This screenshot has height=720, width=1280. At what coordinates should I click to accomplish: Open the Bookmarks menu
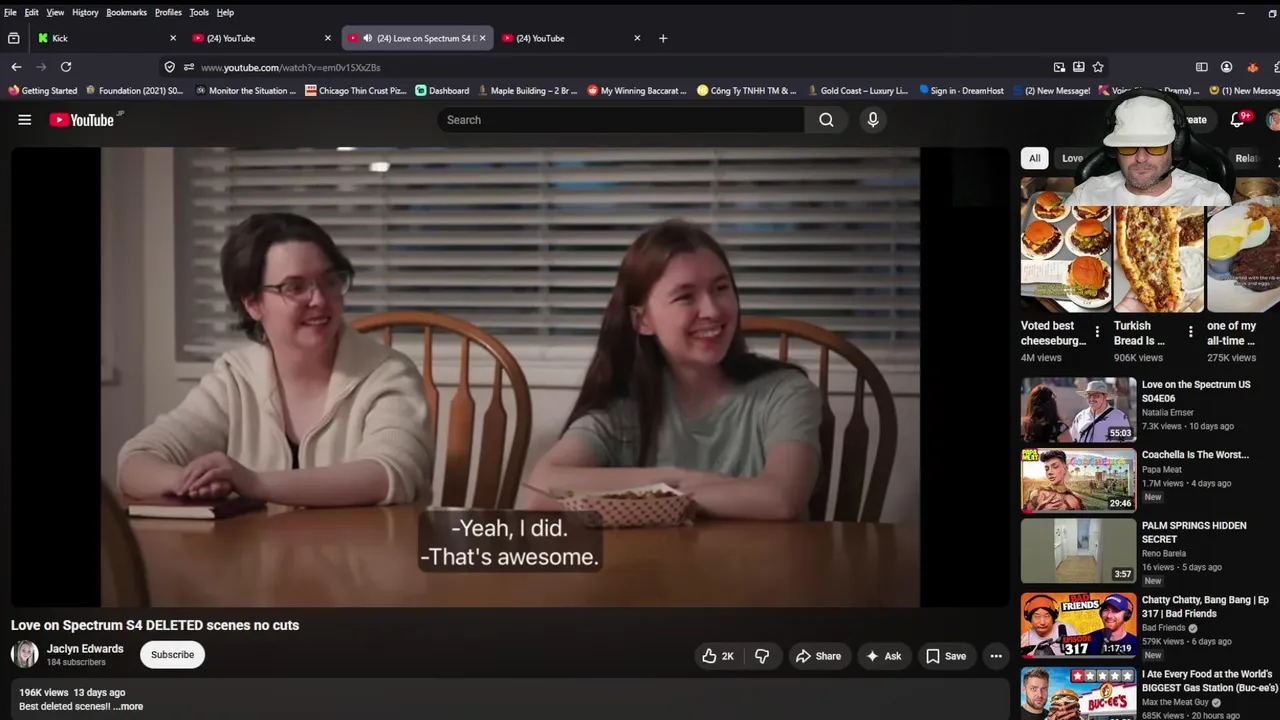126,12
